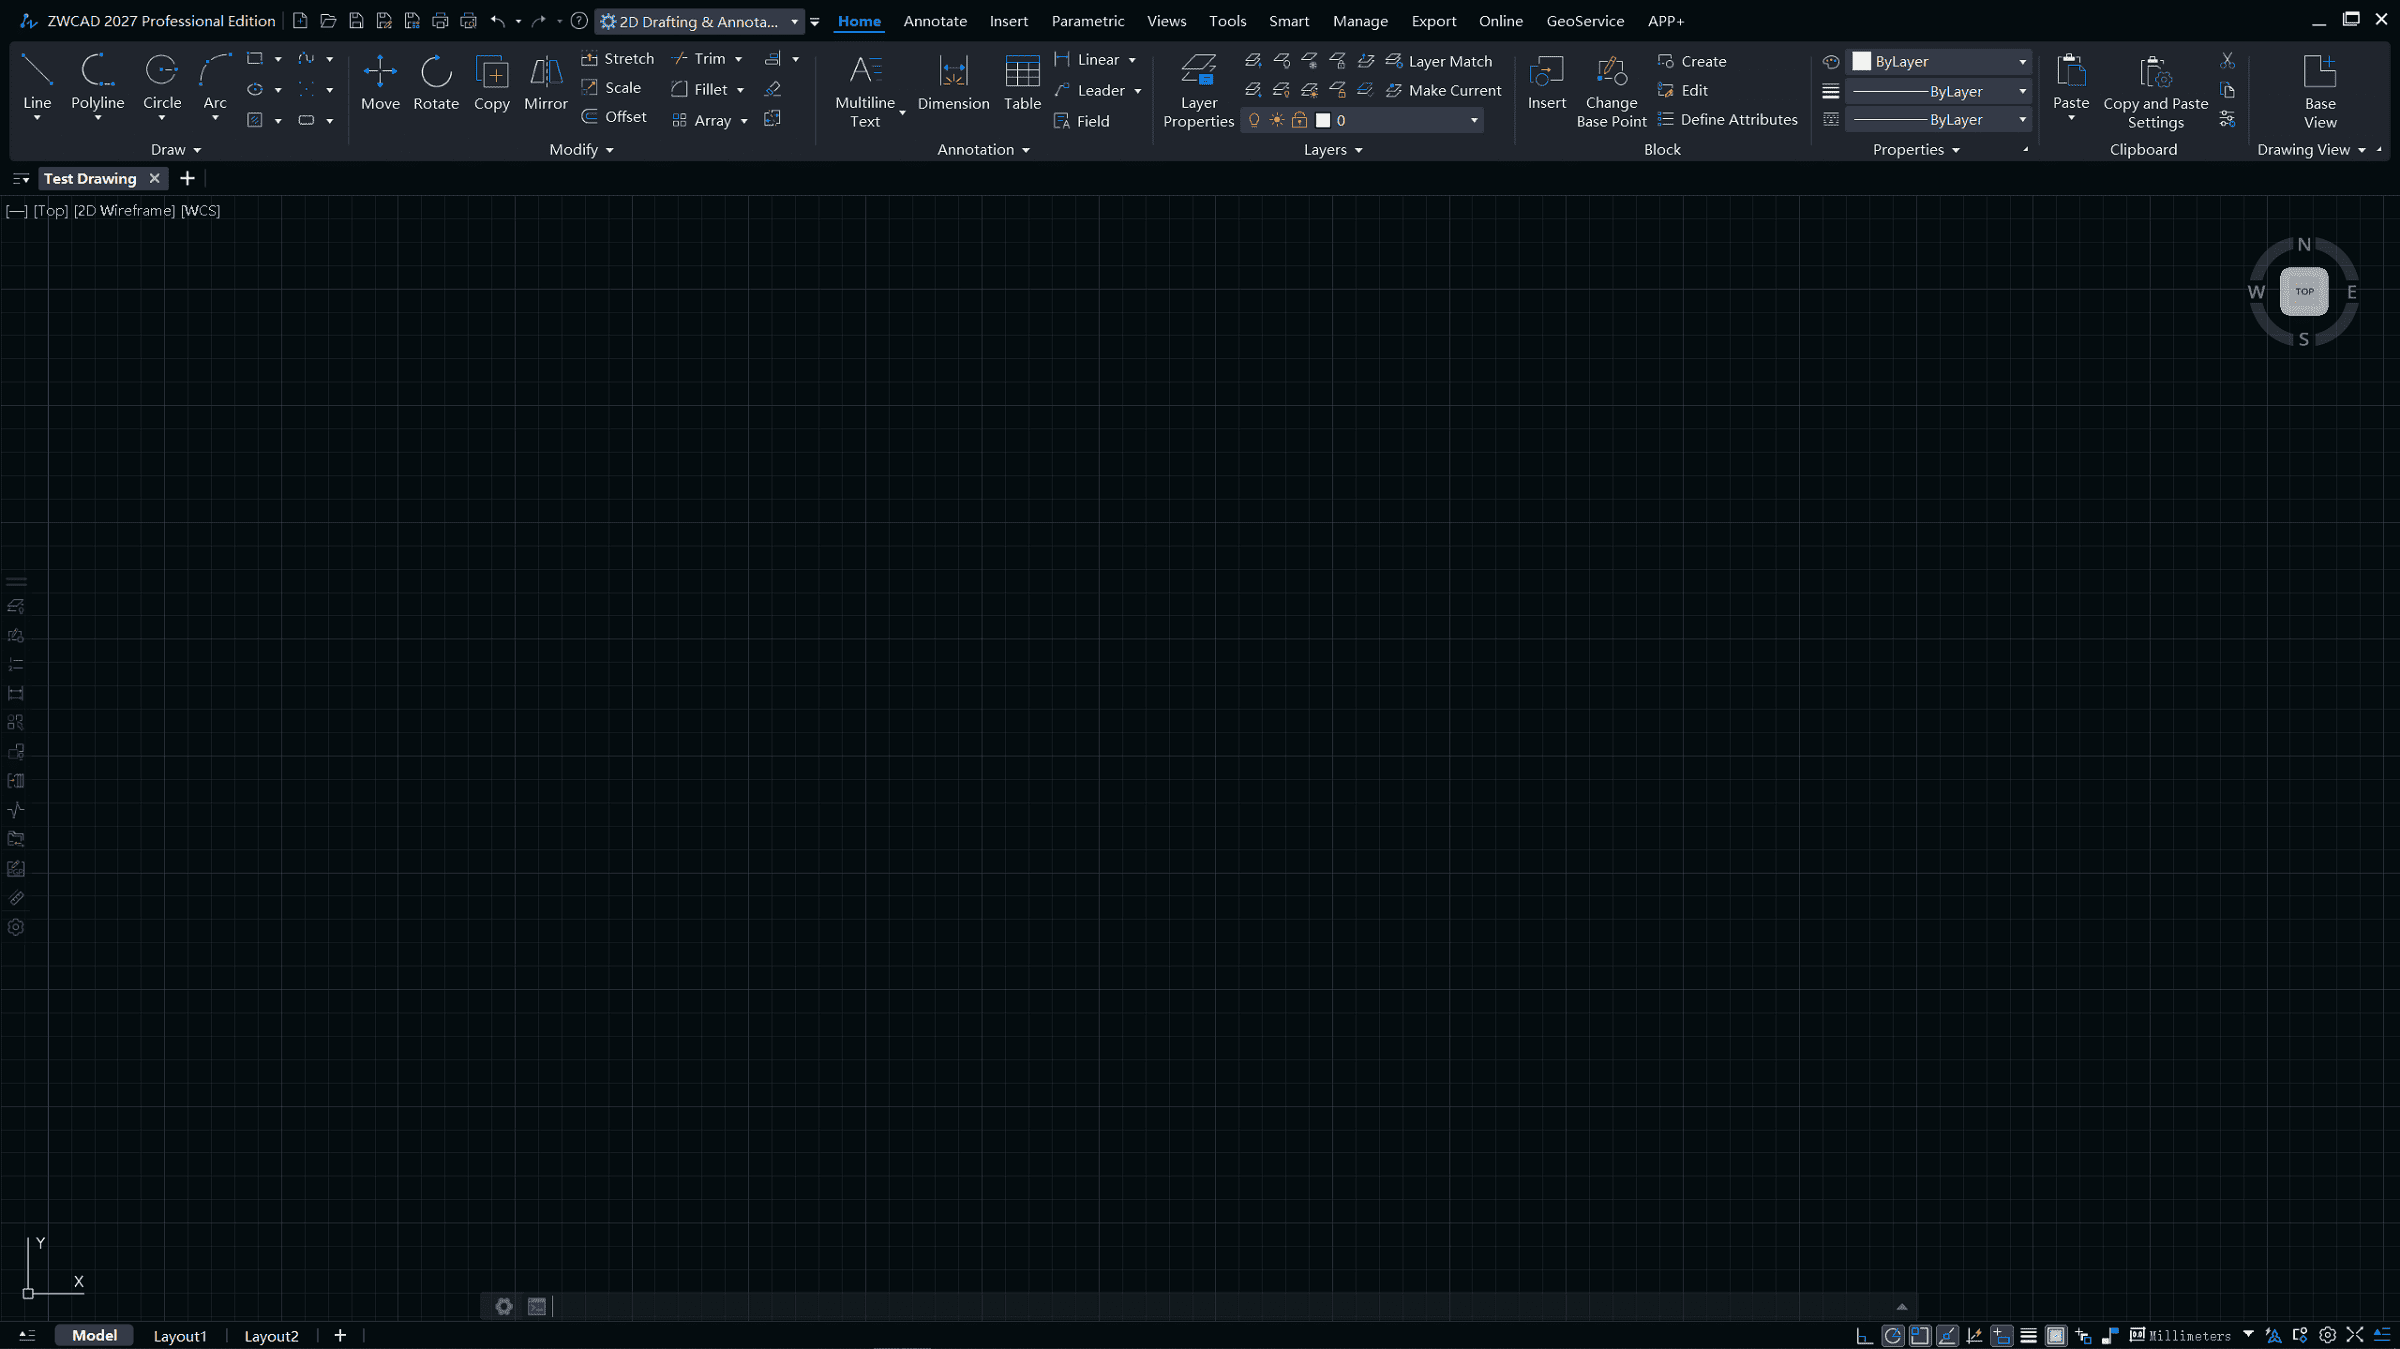Click Define Attributes in Block panel
2400x1349 pixels.
(1728, 119)
